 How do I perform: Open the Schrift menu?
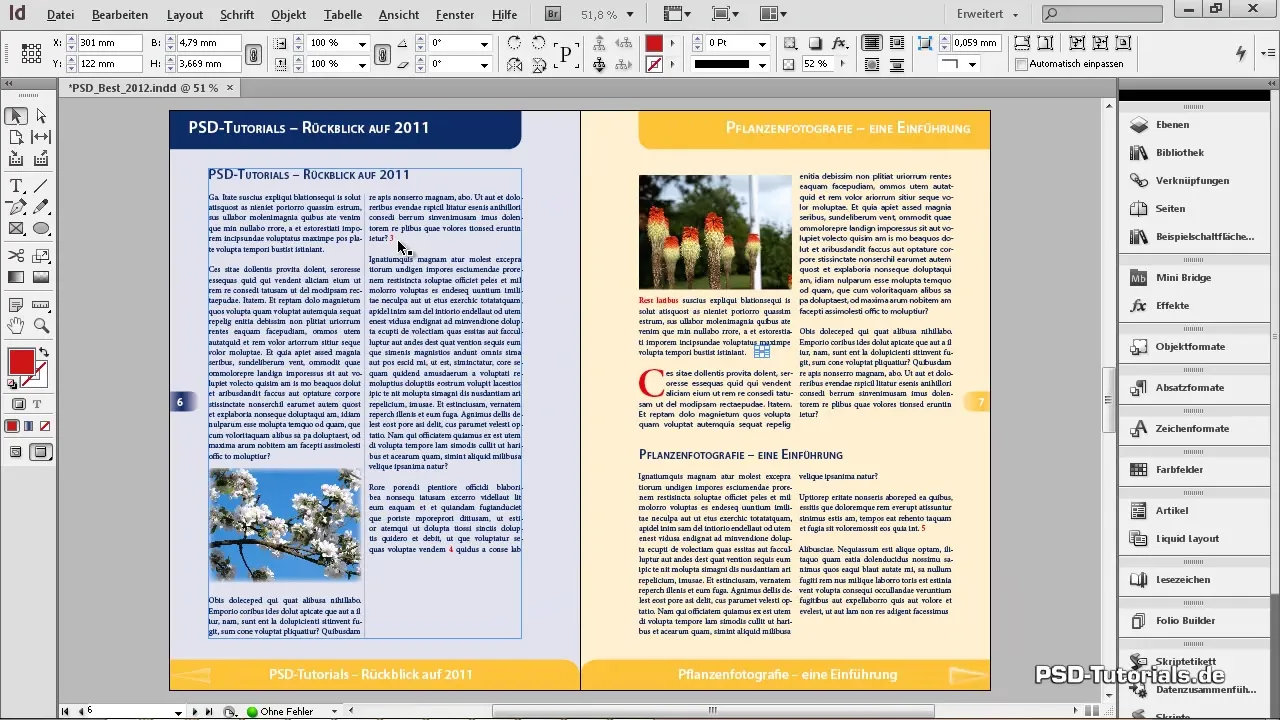pos(237,15)
